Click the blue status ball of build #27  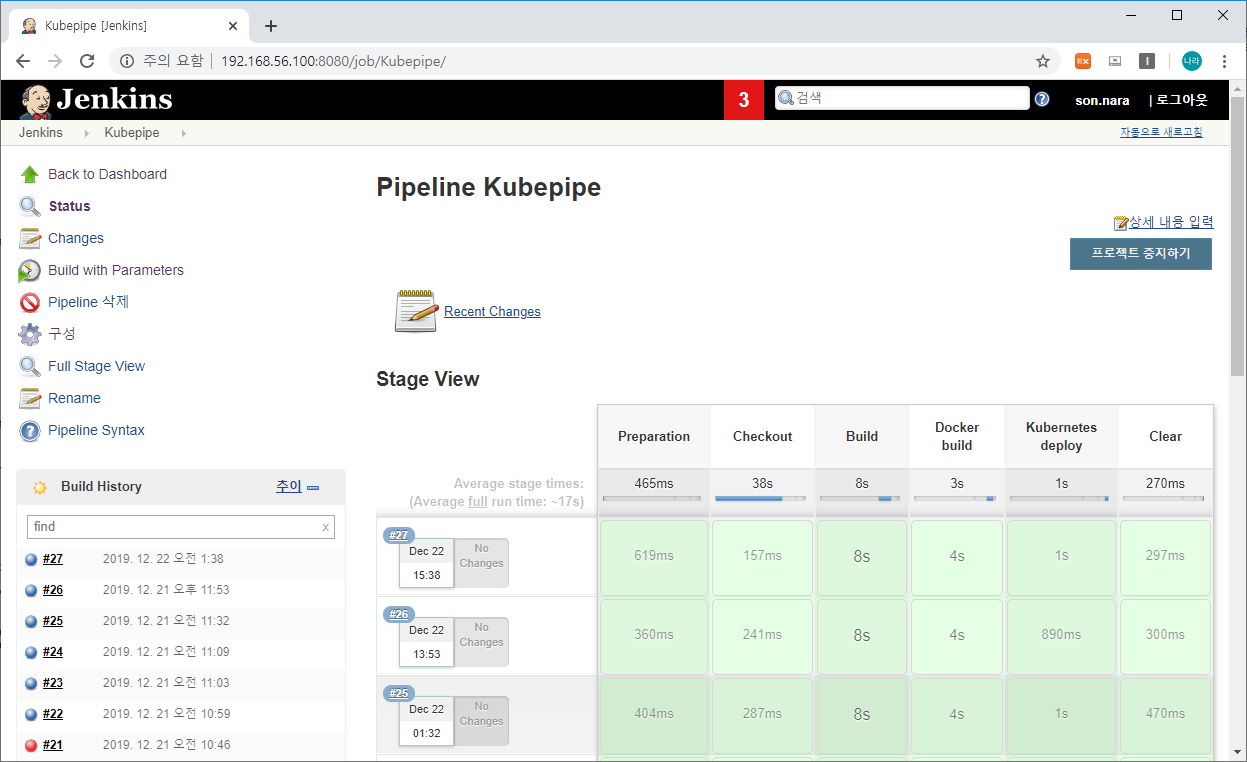[31, 559]
